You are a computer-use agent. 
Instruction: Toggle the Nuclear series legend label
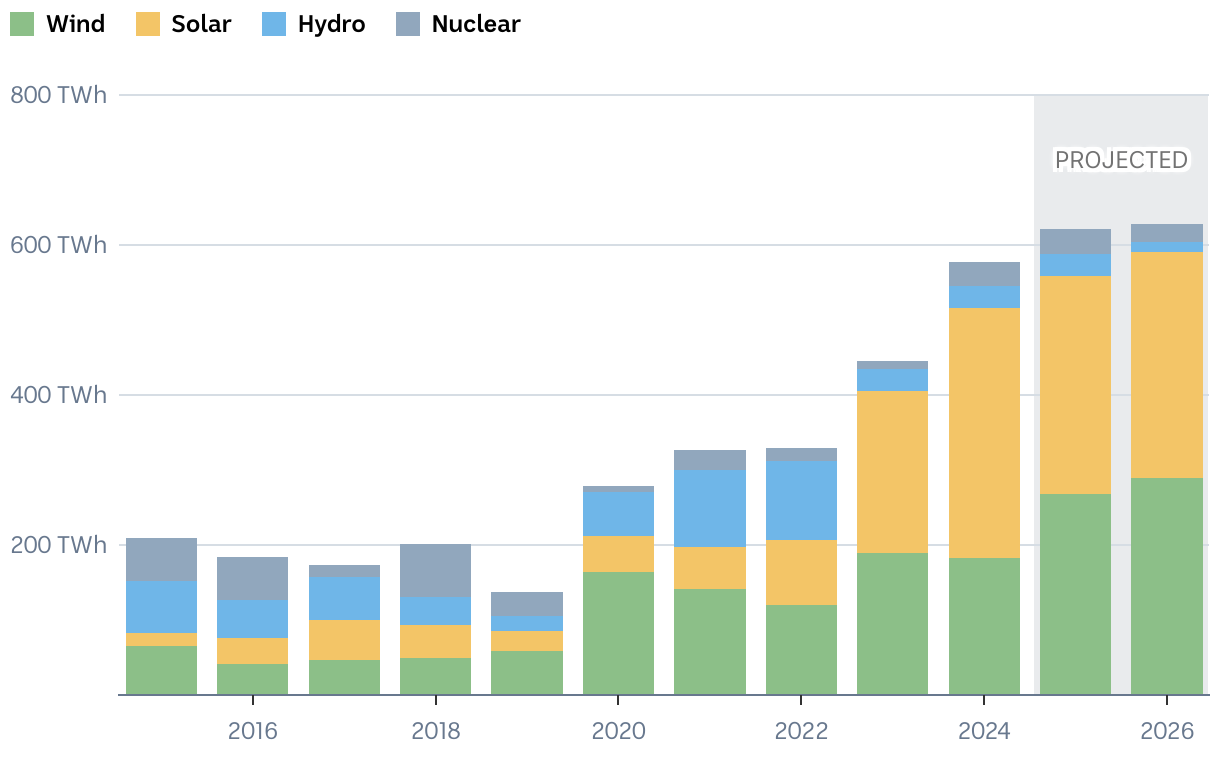tap(475, 24)
